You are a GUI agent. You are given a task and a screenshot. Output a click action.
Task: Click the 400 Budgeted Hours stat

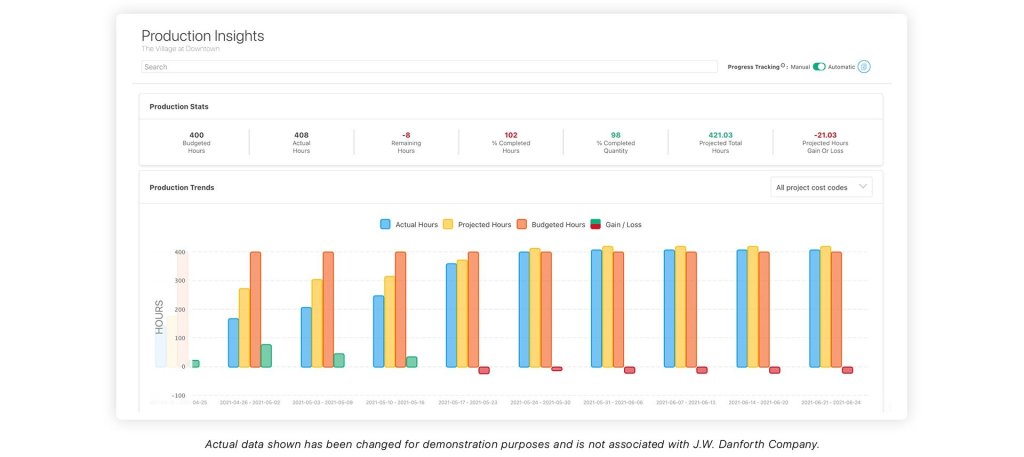coord(197,142)
